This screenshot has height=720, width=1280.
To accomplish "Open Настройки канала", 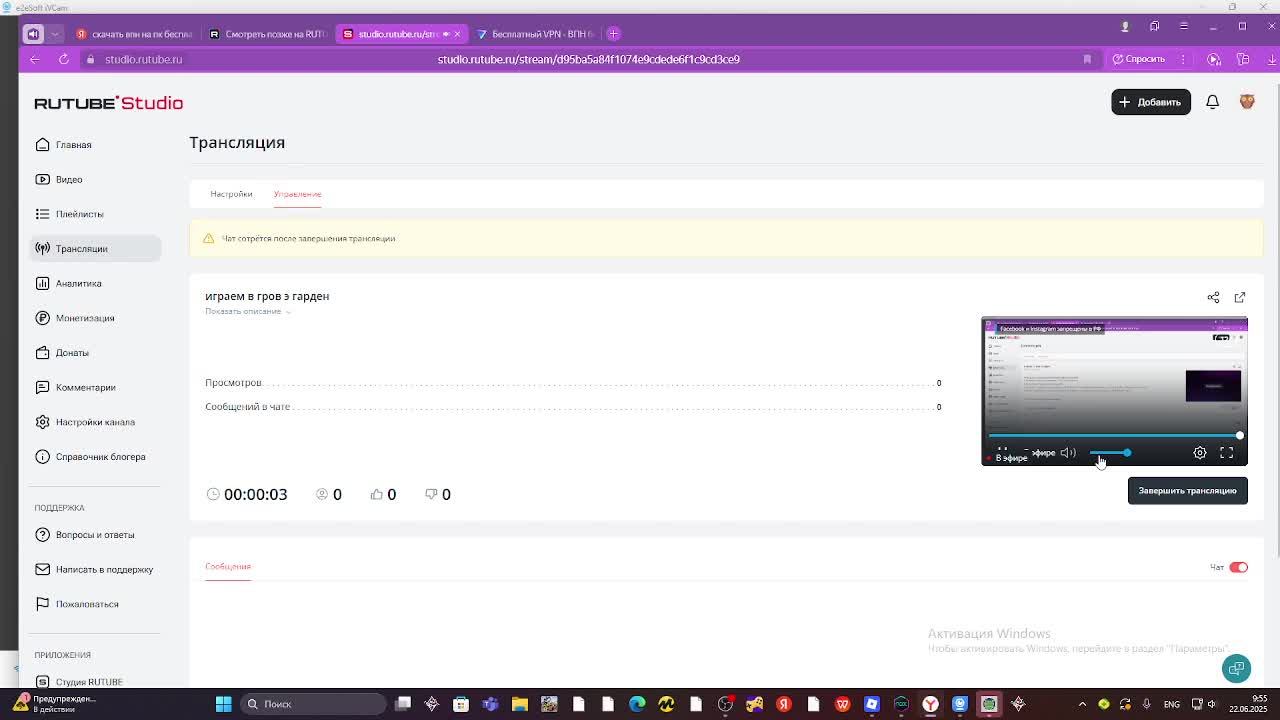I will 95,422.
